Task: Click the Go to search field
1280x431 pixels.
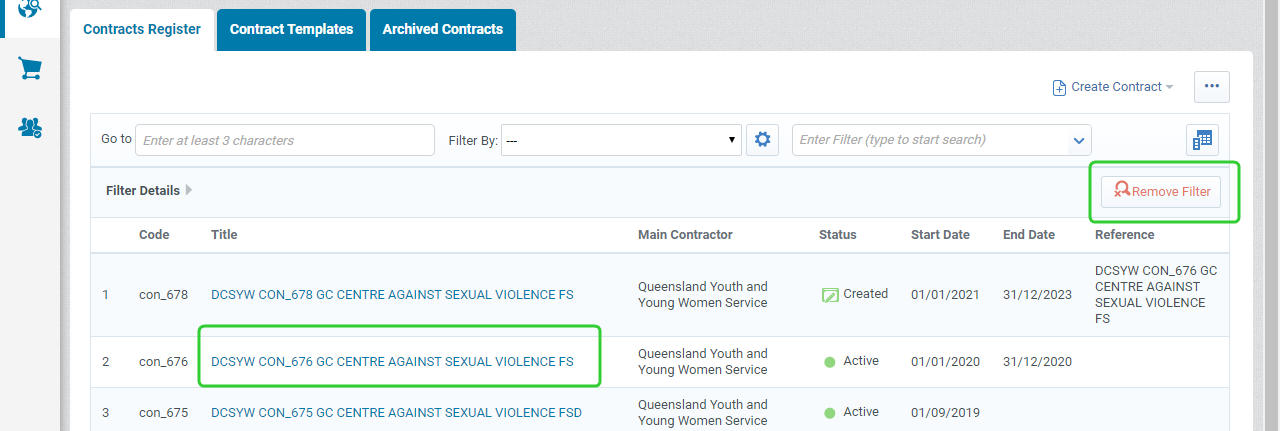Action: click(284, 141)
